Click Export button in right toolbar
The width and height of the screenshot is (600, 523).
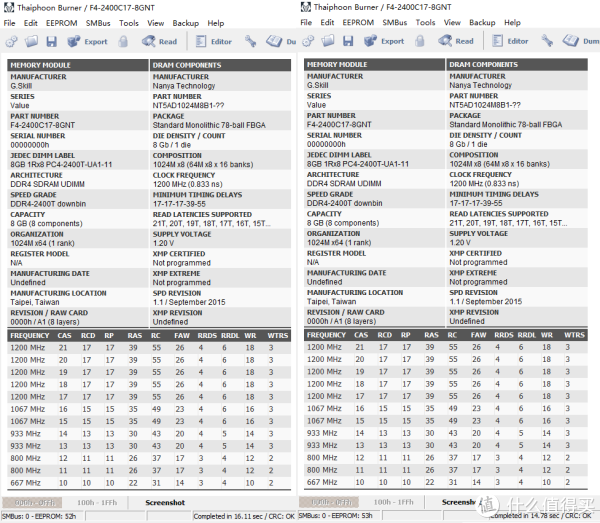click(x=384, y=41)
